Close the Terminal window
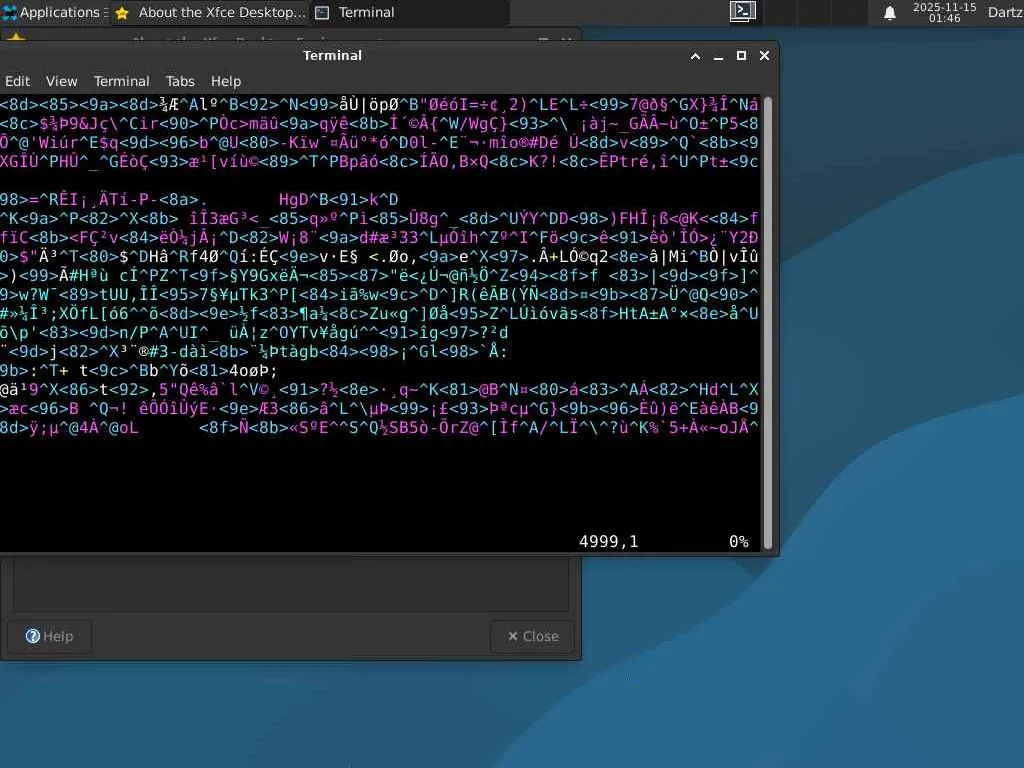This screenshot has width=1024, height=768. [x=765, y=56]
